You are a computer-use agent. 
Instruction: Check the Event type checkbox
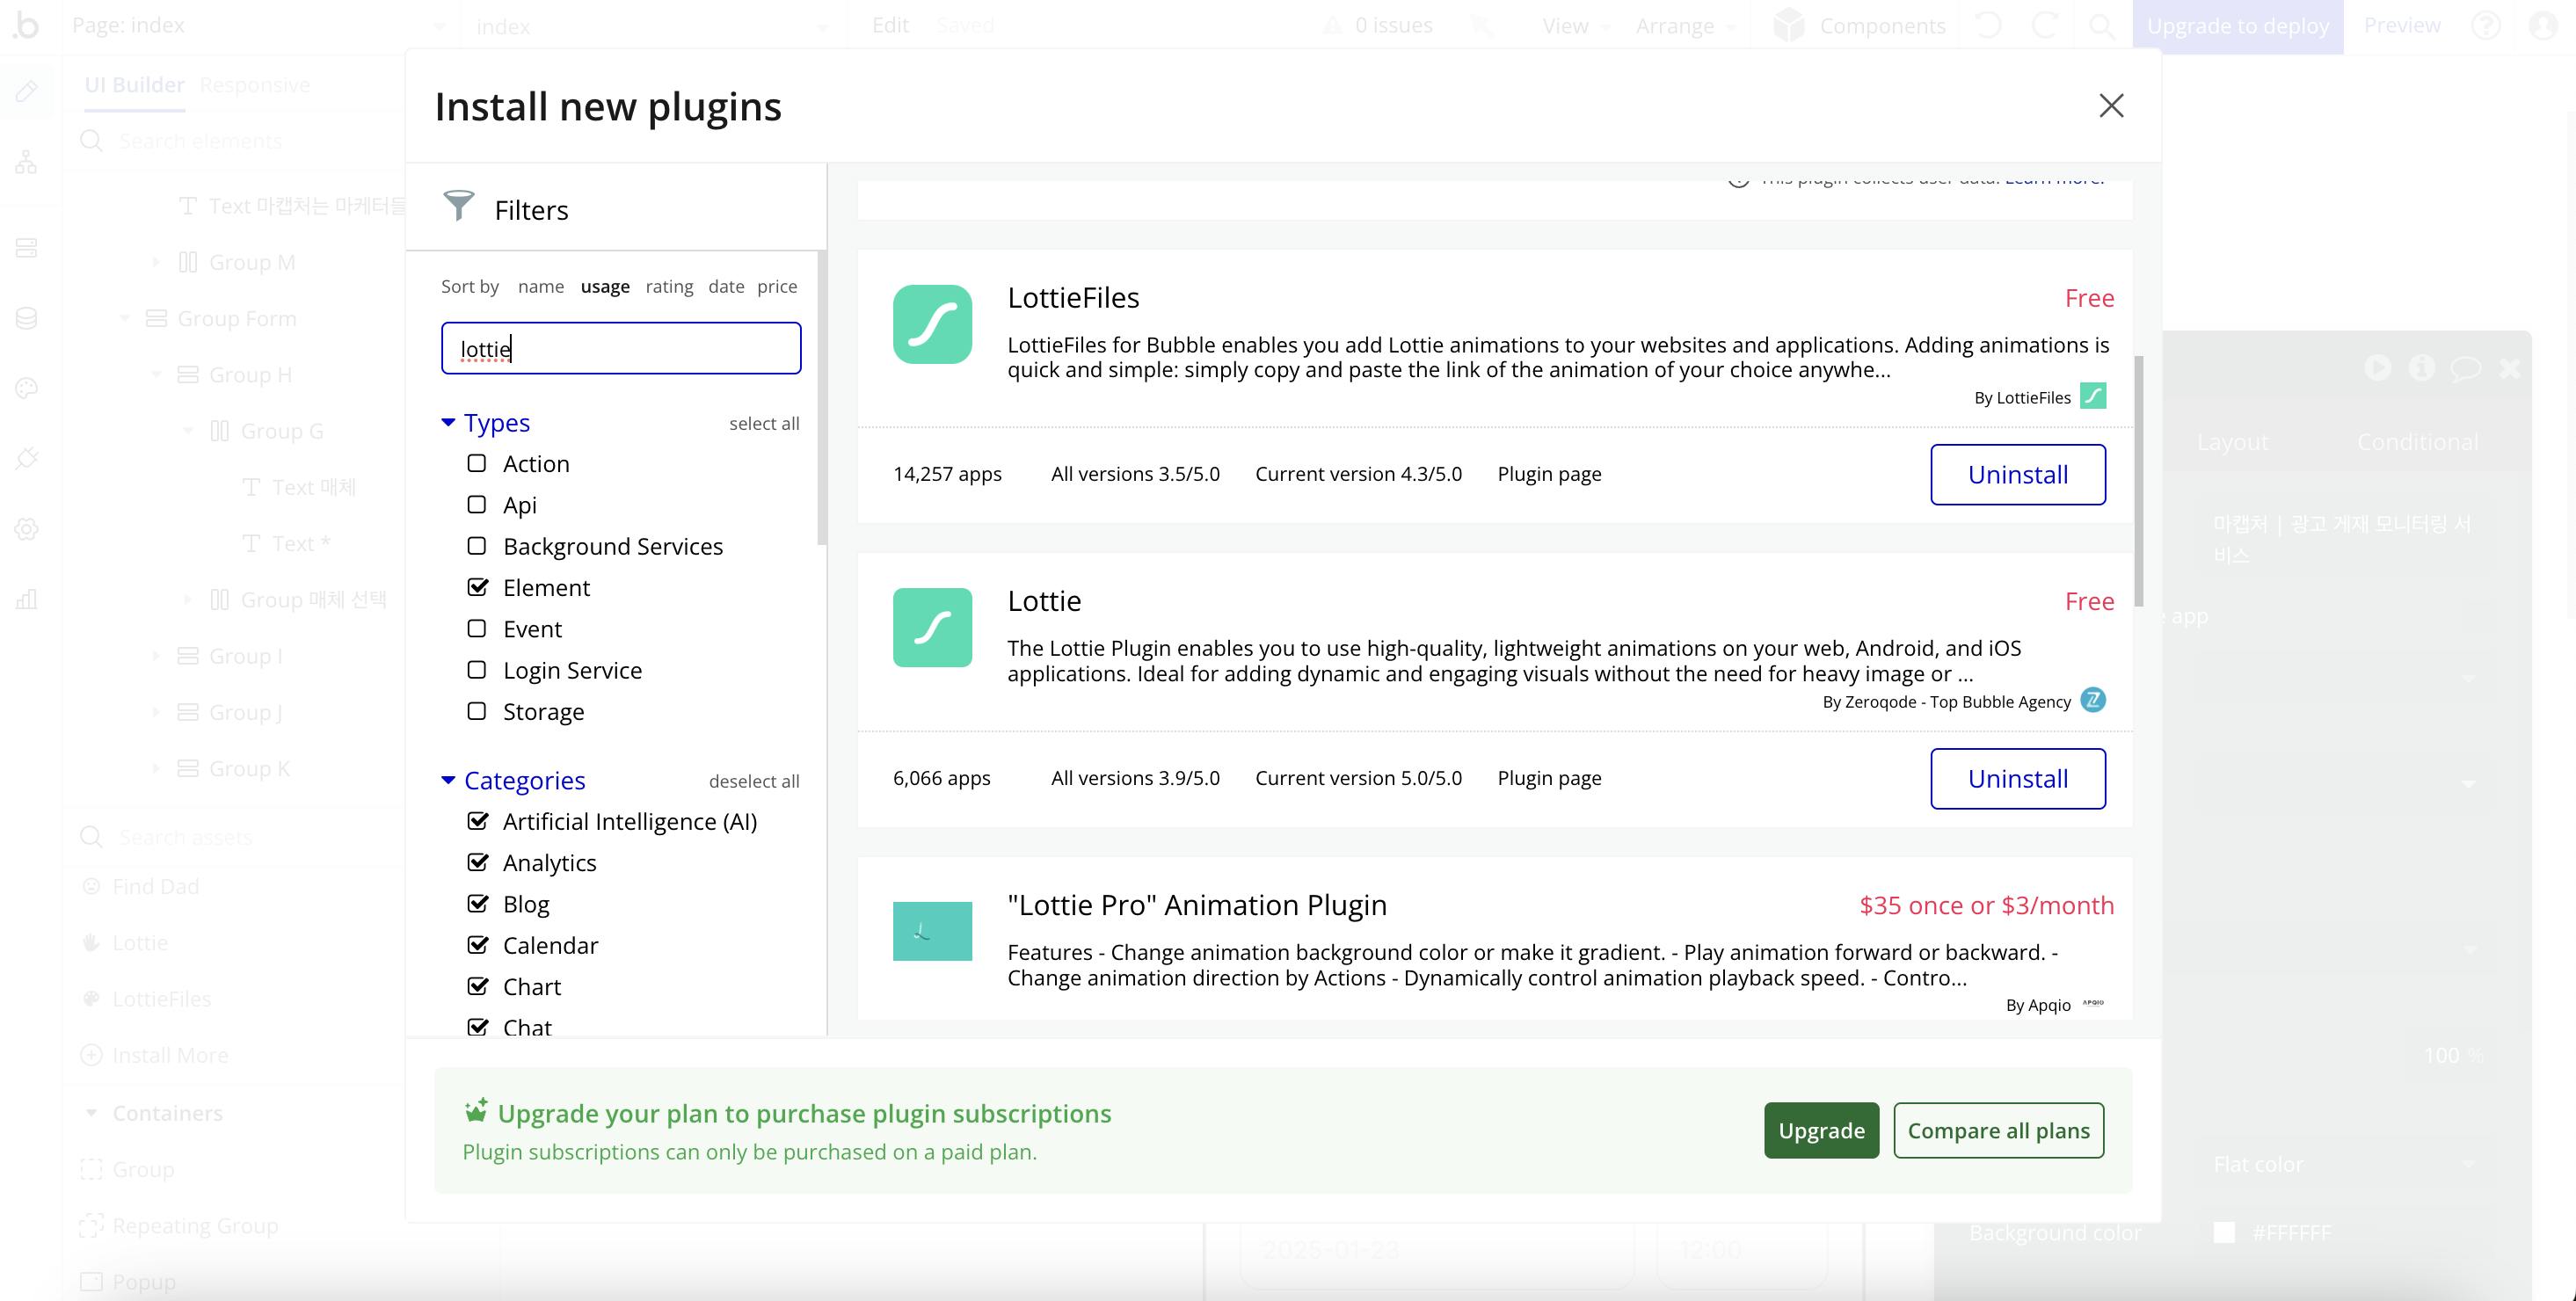[477, 628]
